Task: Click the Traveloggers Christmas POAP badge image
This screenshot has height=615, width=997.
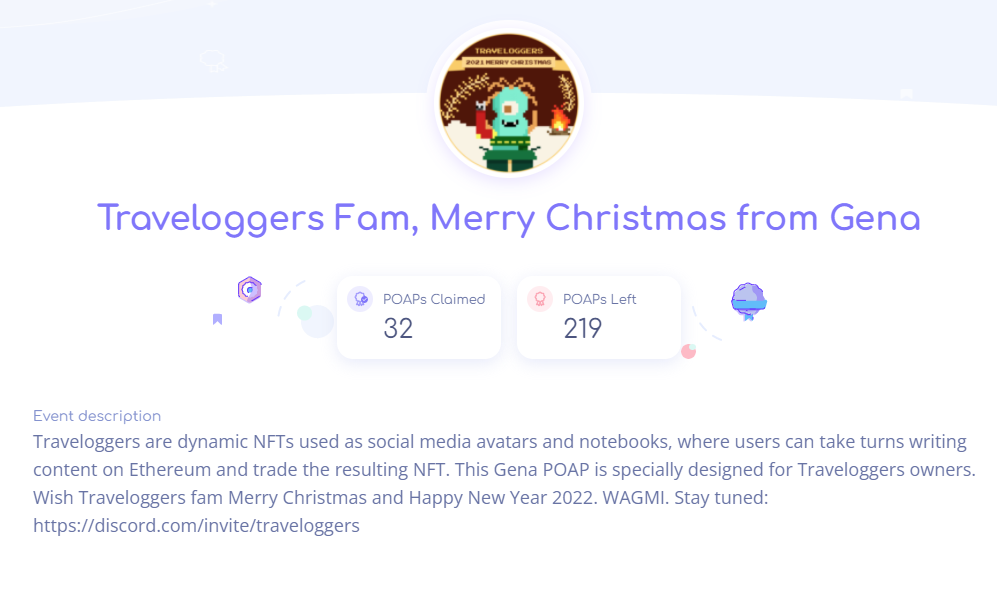Action: point(509,103)
